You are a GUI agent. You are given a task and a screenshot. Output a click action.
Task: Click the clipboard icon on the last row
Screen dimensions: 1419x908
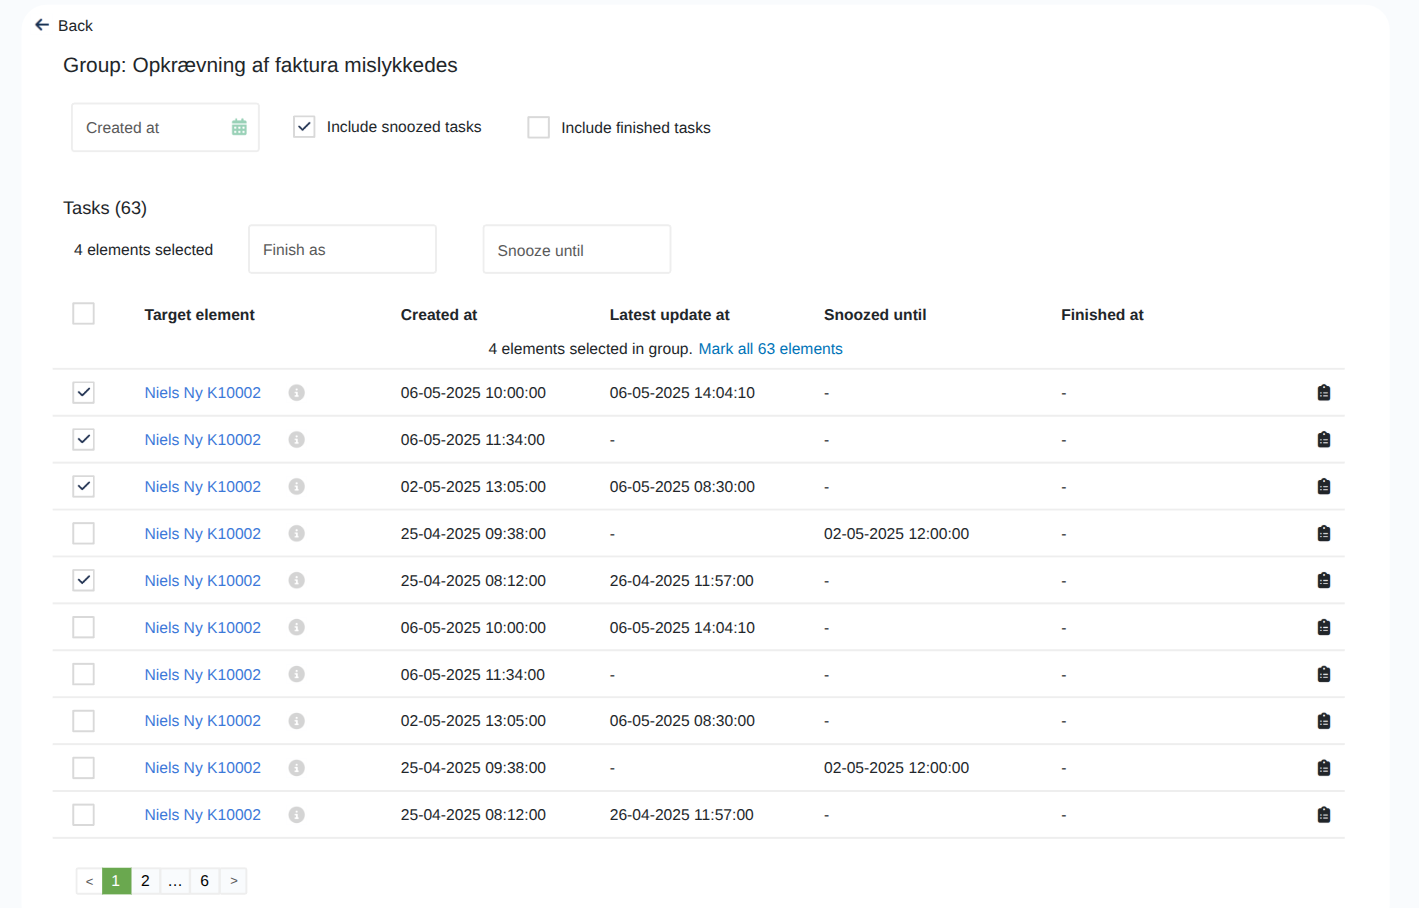(1324, 814)
